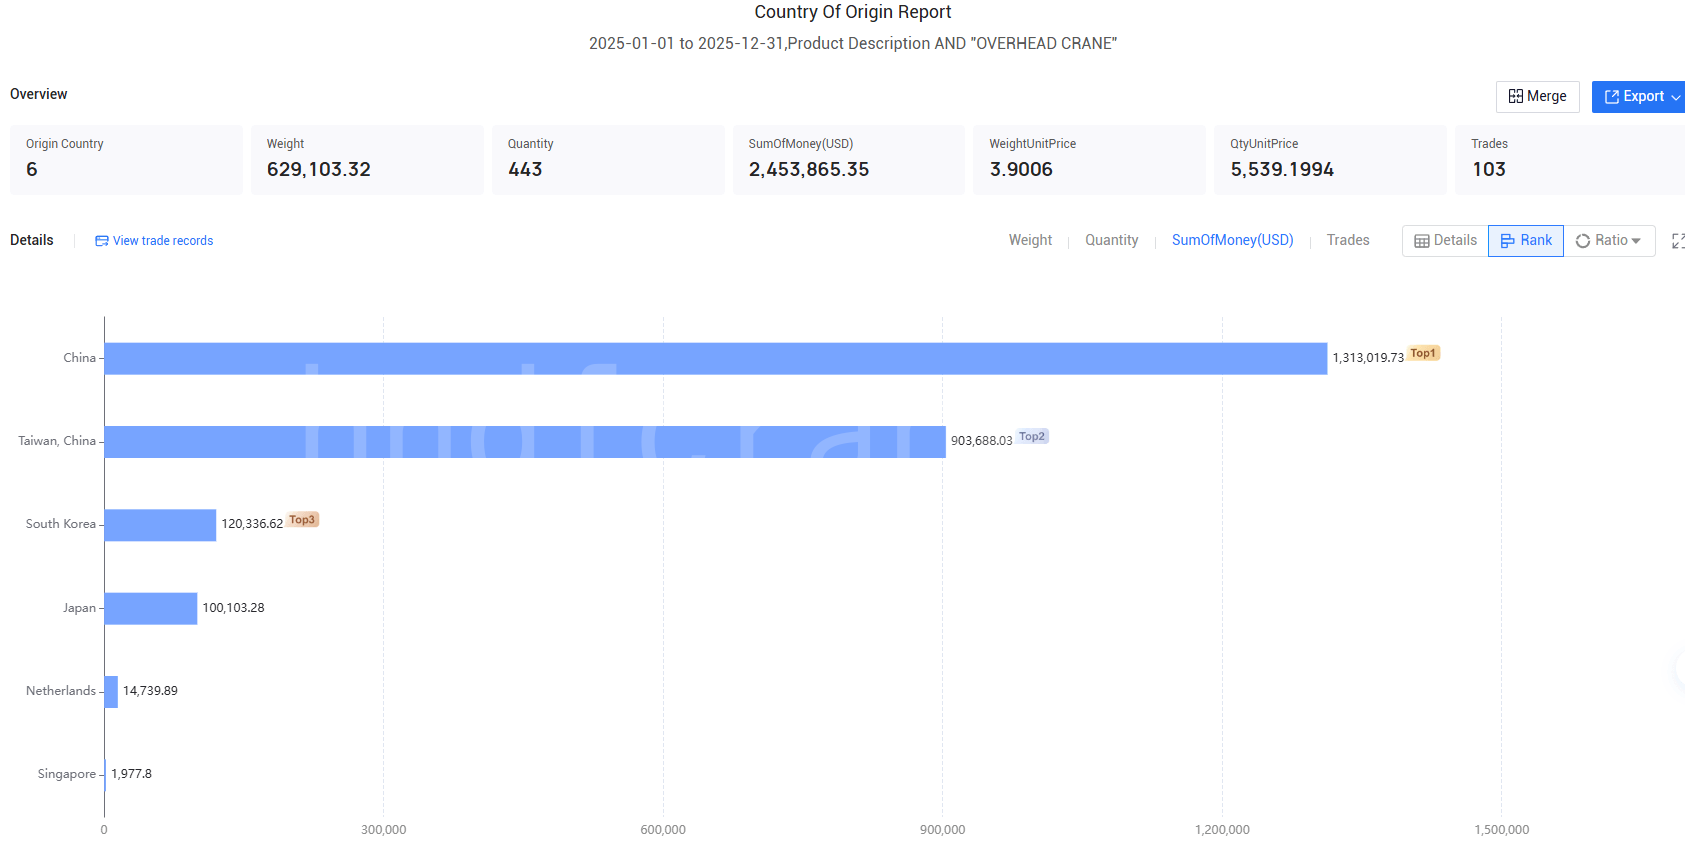Click the Netherlands bar

point(111,692)
